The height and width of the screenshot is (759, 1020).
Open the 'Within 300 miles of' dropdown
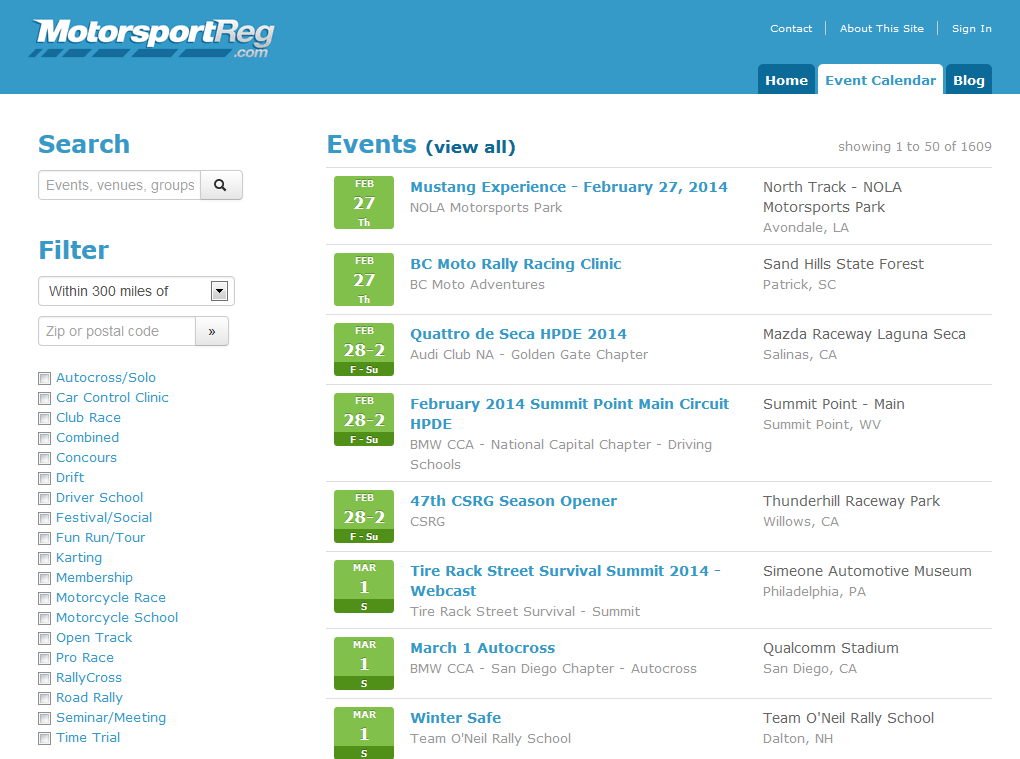(x=136, y=291)
